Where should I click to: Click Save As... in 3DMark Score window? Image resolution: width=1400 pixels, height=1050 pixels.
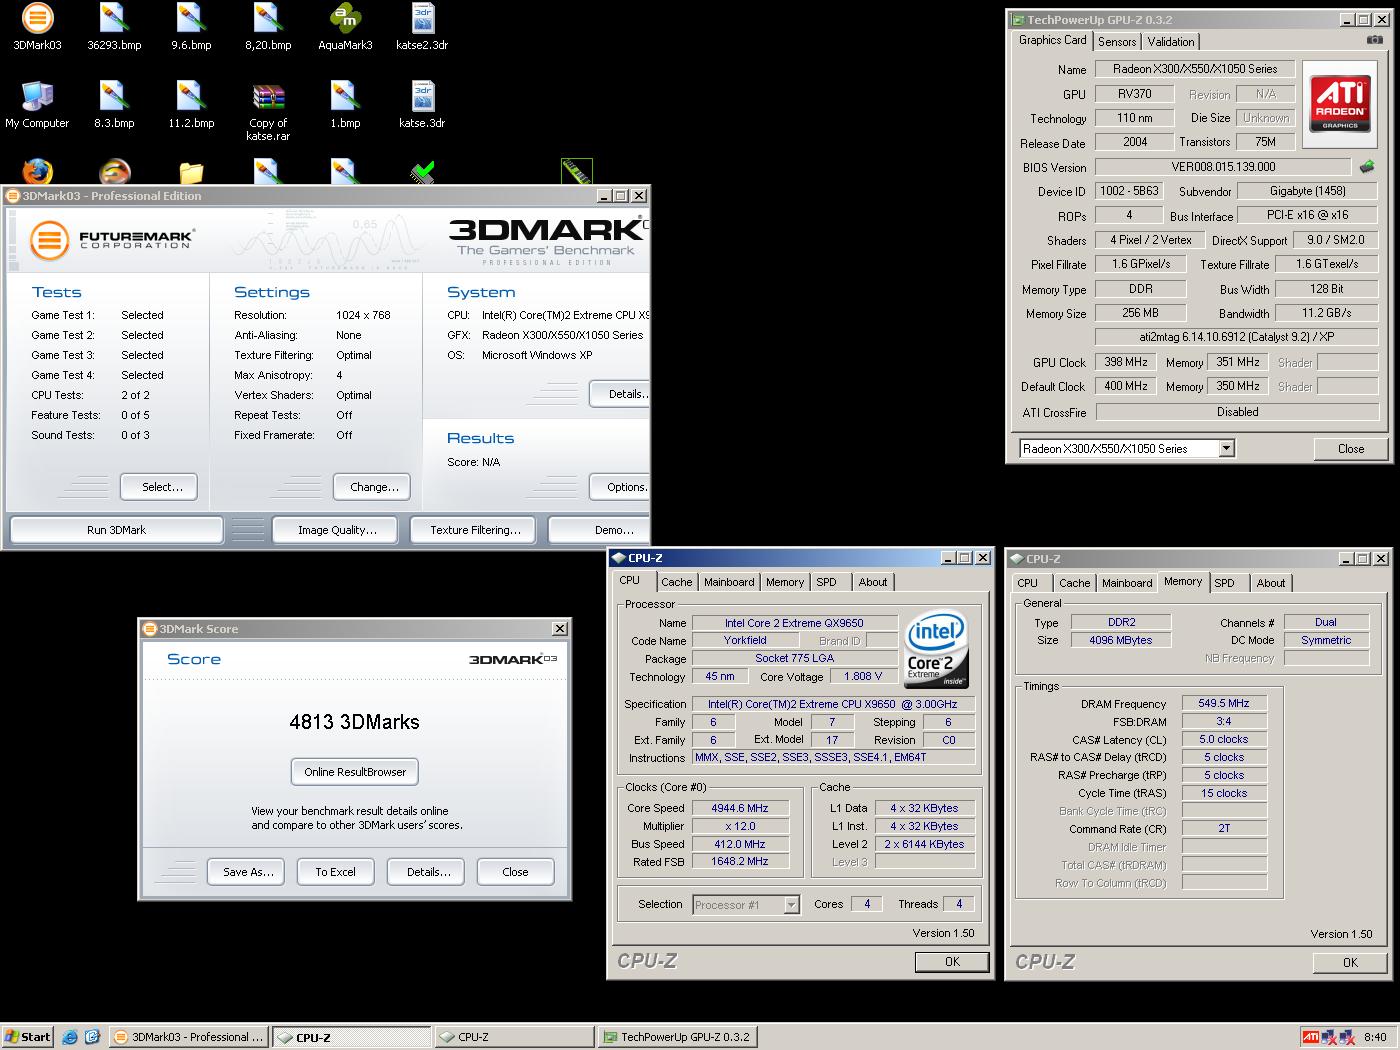246,872
